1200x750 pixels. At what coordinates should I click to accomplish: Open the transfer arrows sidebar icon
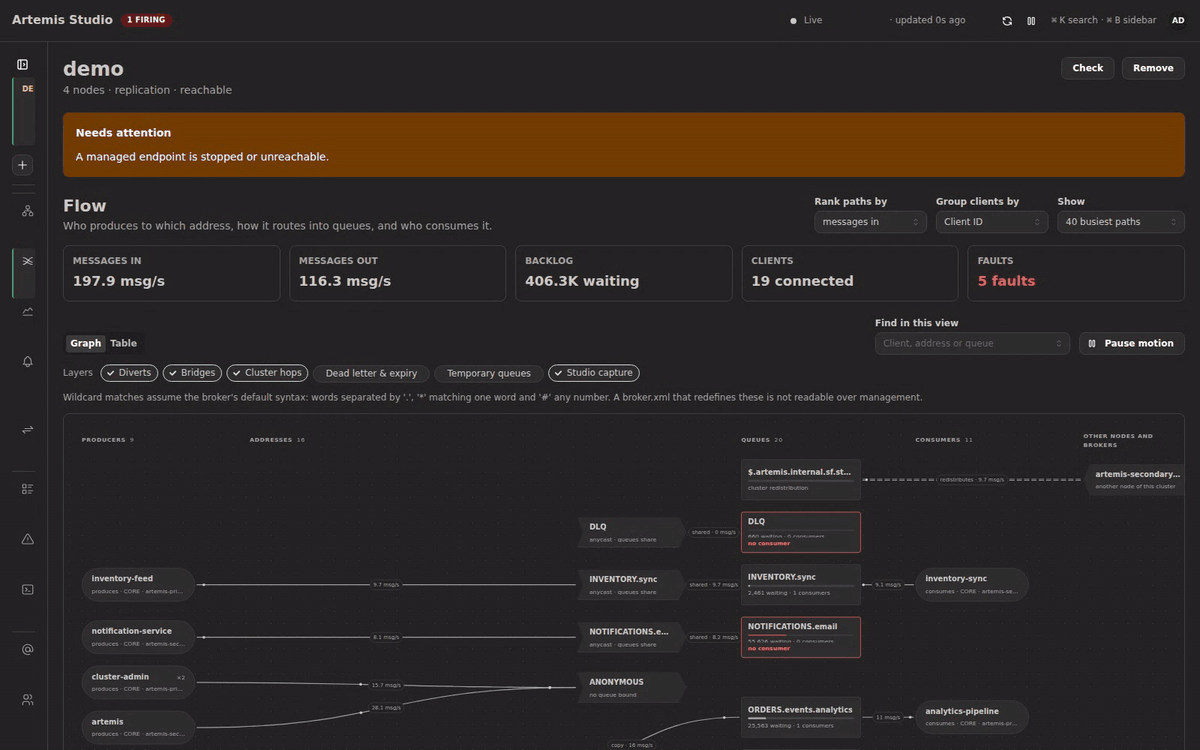tap(28, 429)
